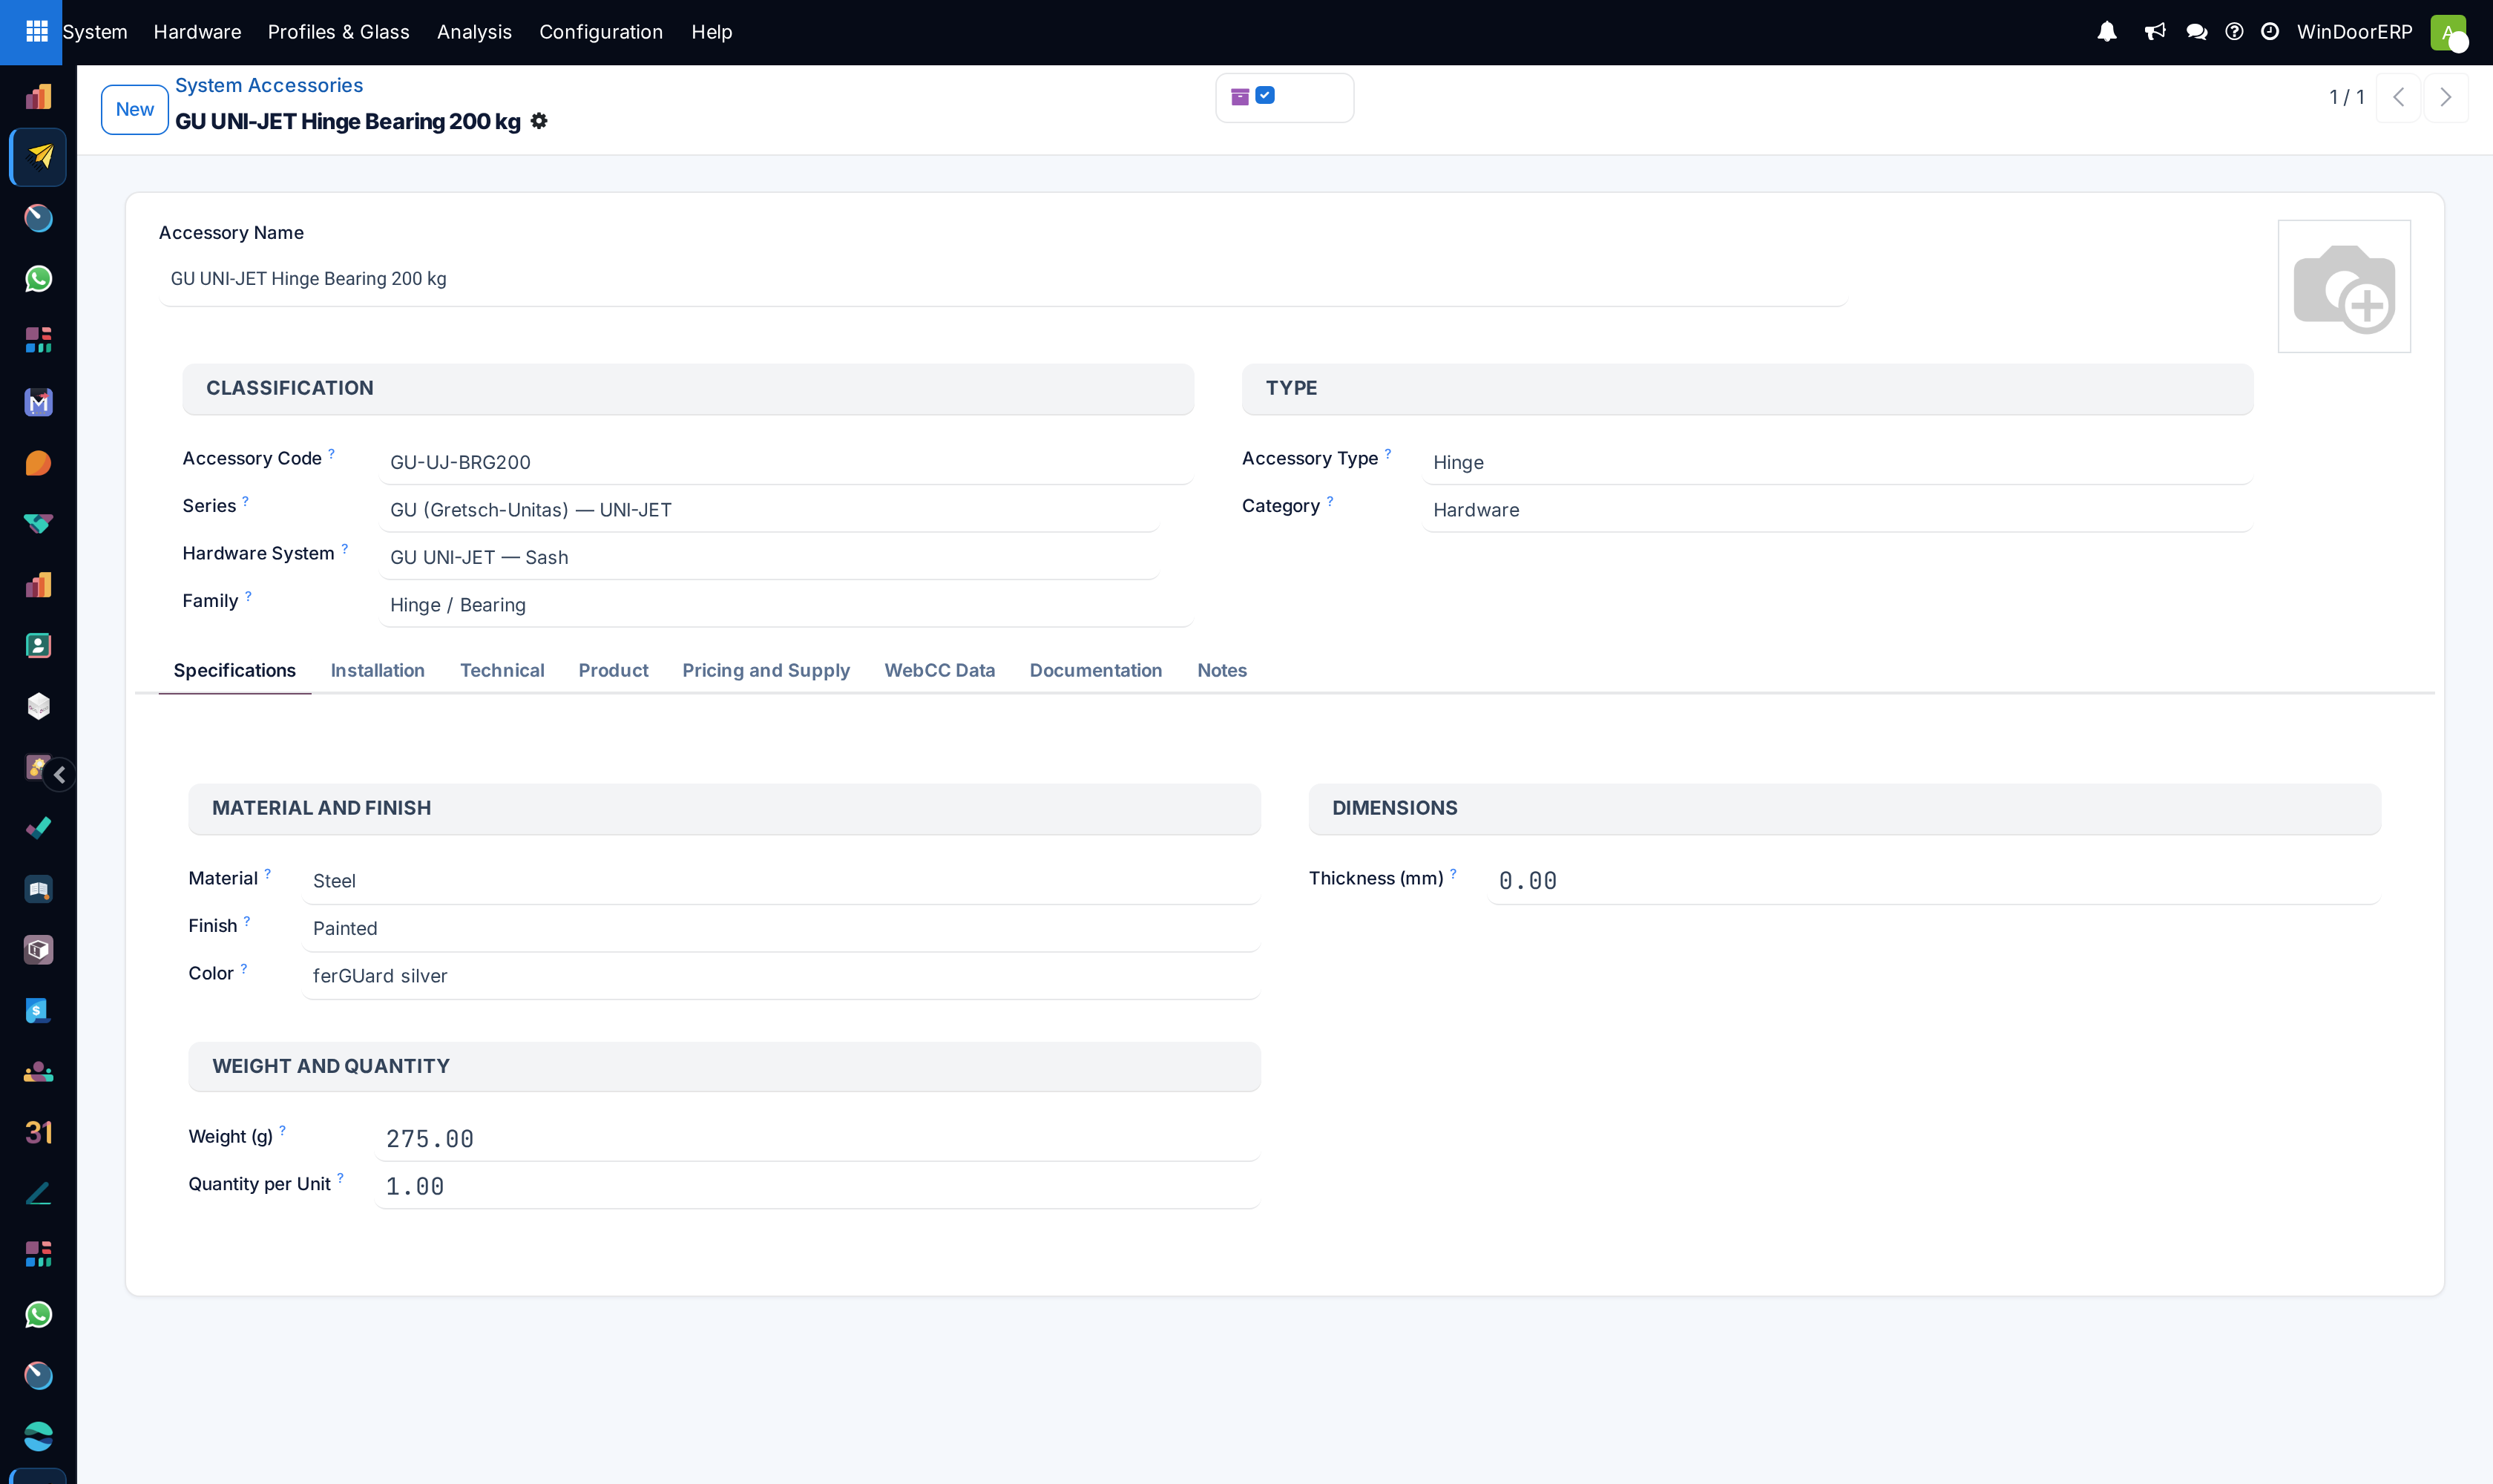Open the open-book app icon

38,889
